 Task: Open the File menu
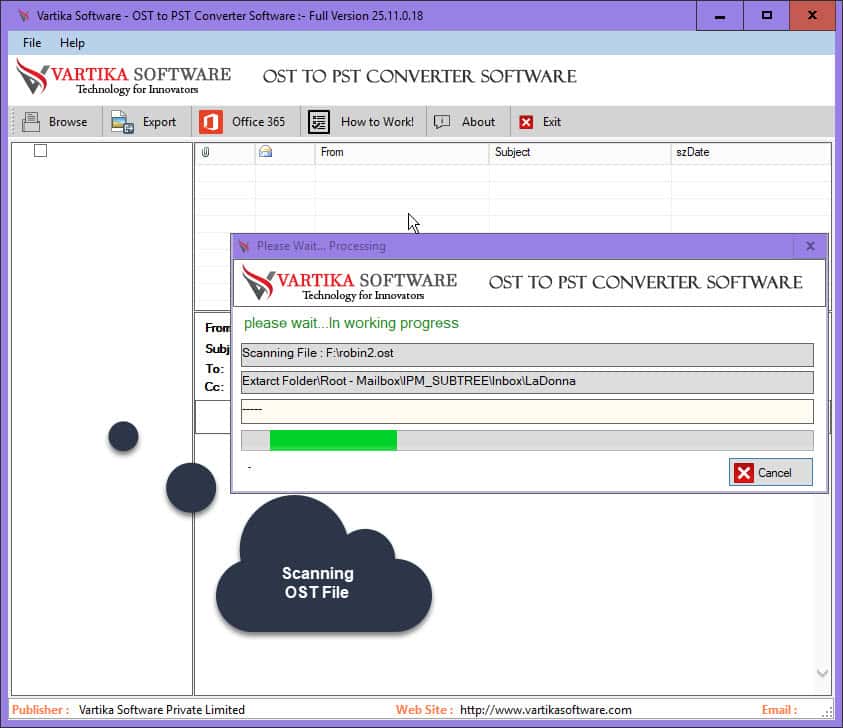click(x=32, y=42)
